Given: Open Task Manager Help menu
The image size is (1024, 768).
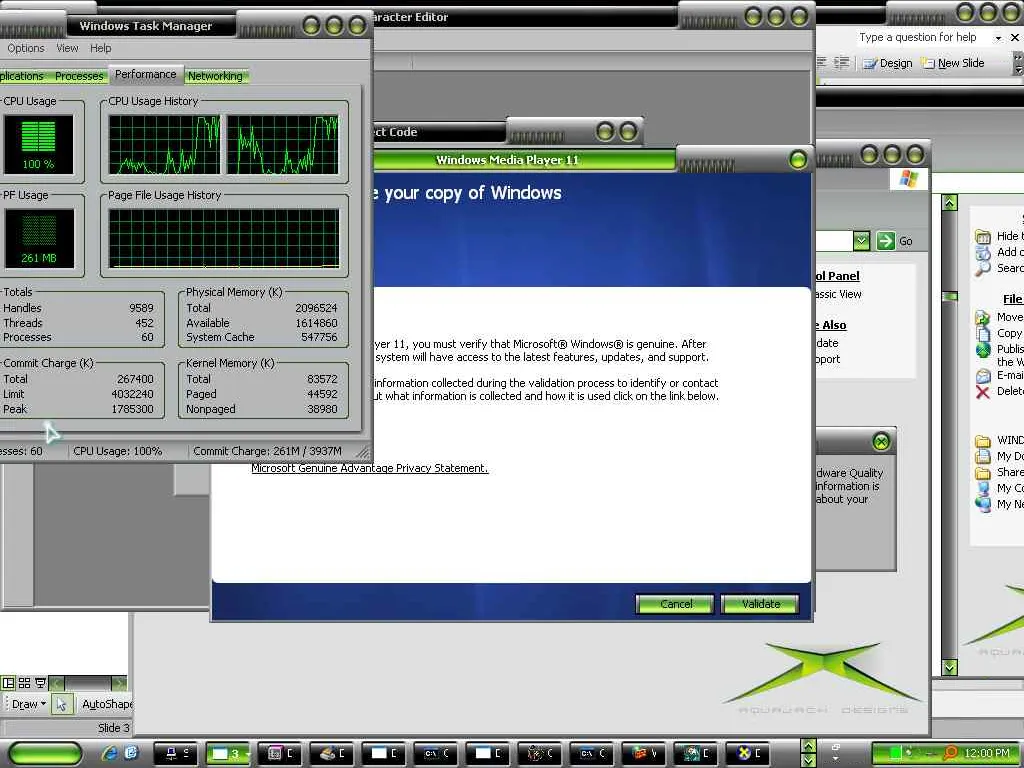Looking at the screenshot, I should point(101,48).
